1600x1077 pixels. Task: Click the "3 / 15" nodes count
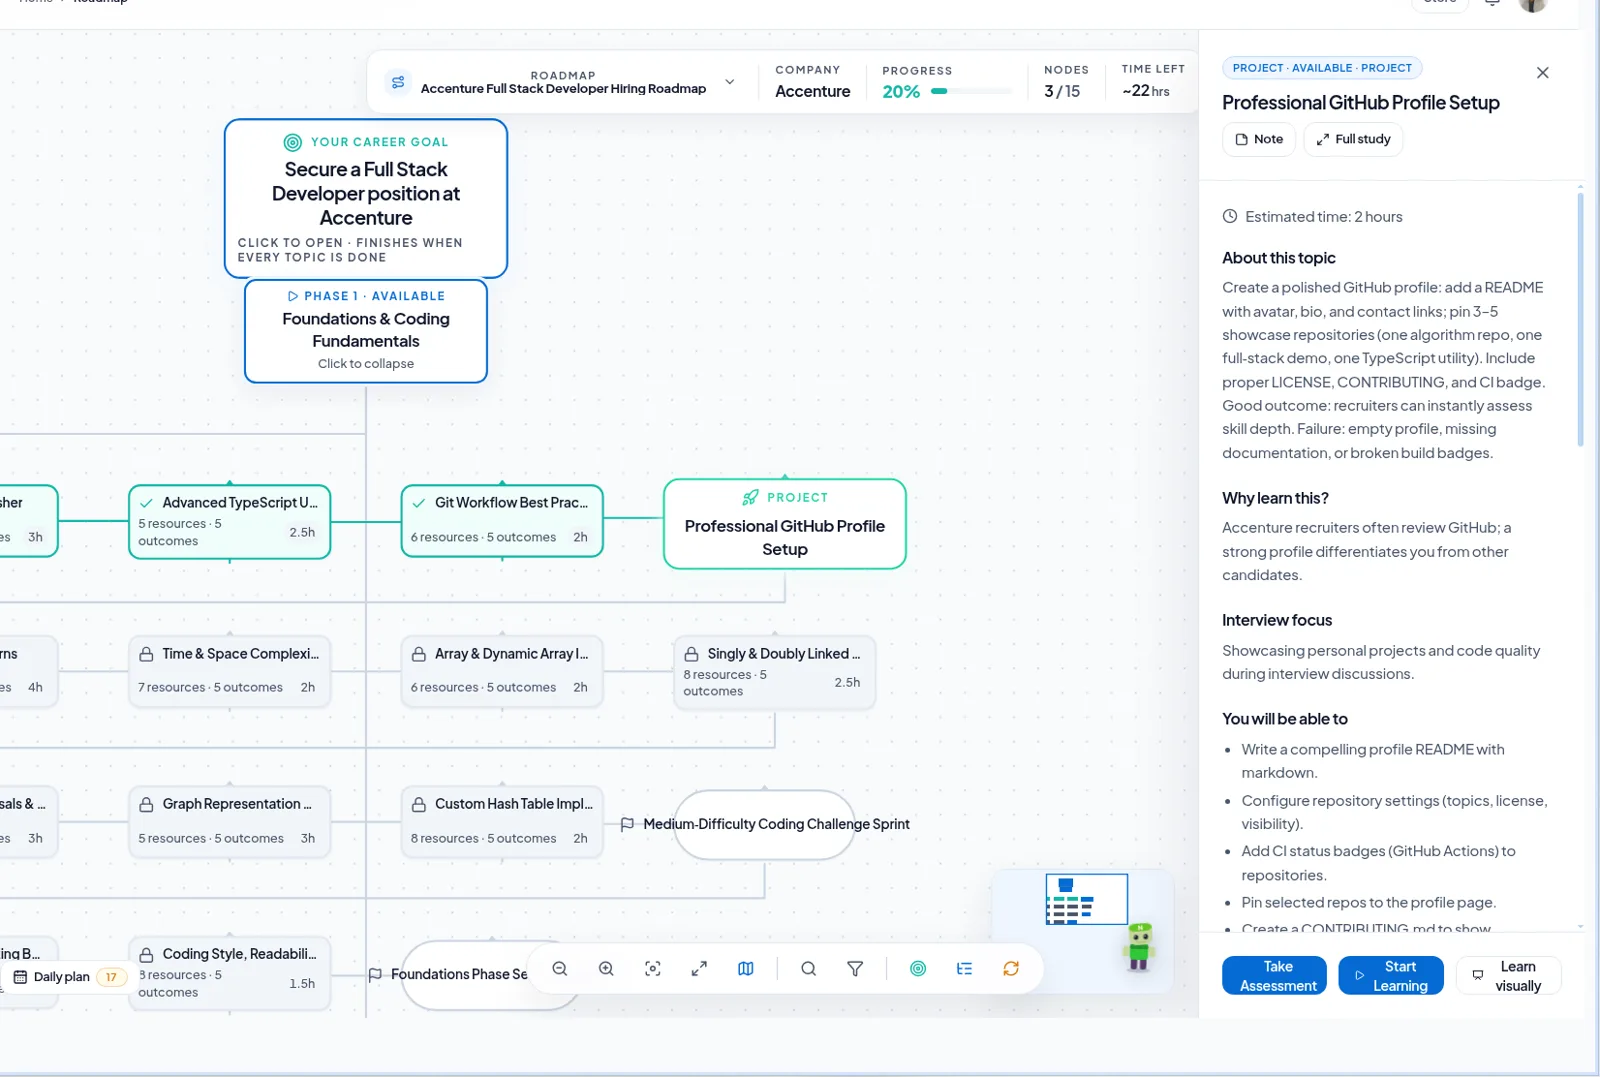pyautogui.click(x=1062, y=91)
